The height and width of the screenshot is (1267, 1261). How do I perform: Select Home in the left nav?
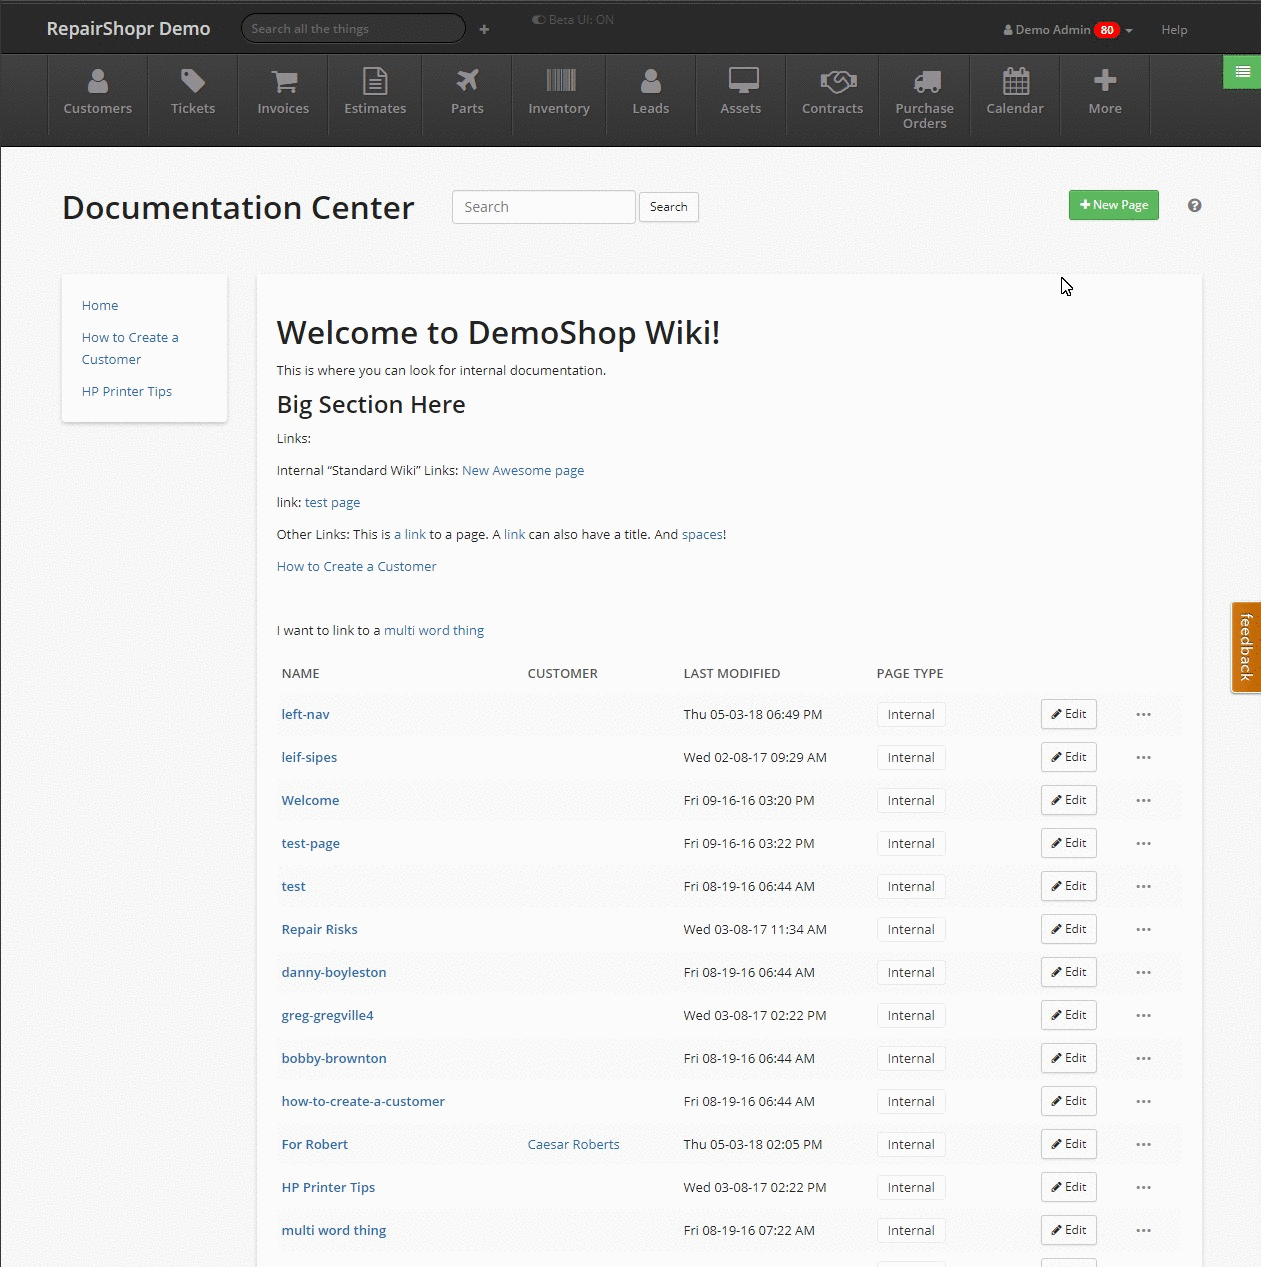[x=100, y=305]
